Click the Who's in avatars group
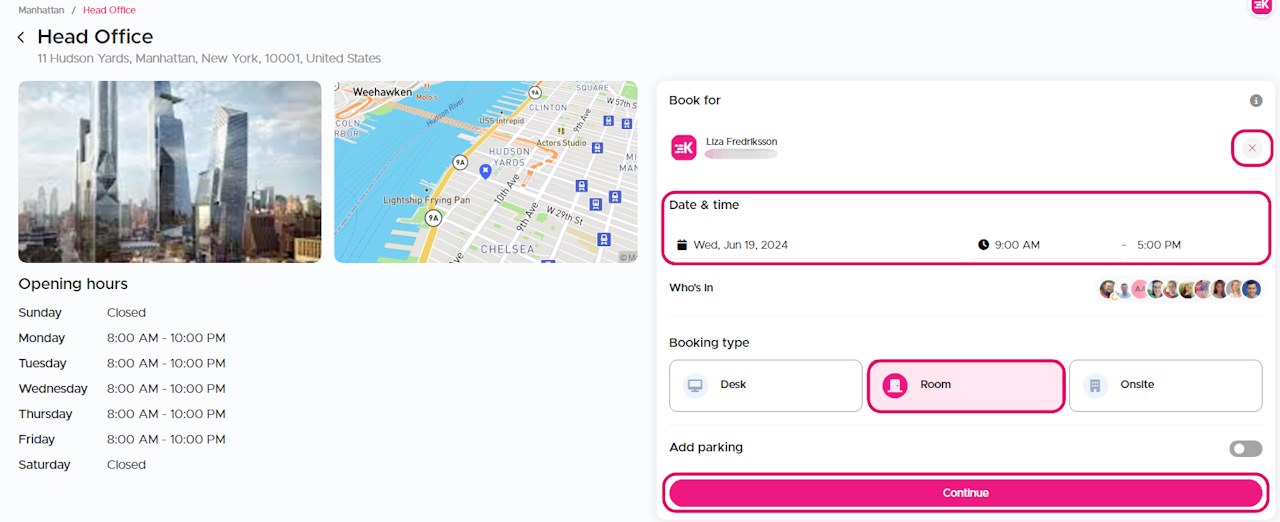 1180,289
